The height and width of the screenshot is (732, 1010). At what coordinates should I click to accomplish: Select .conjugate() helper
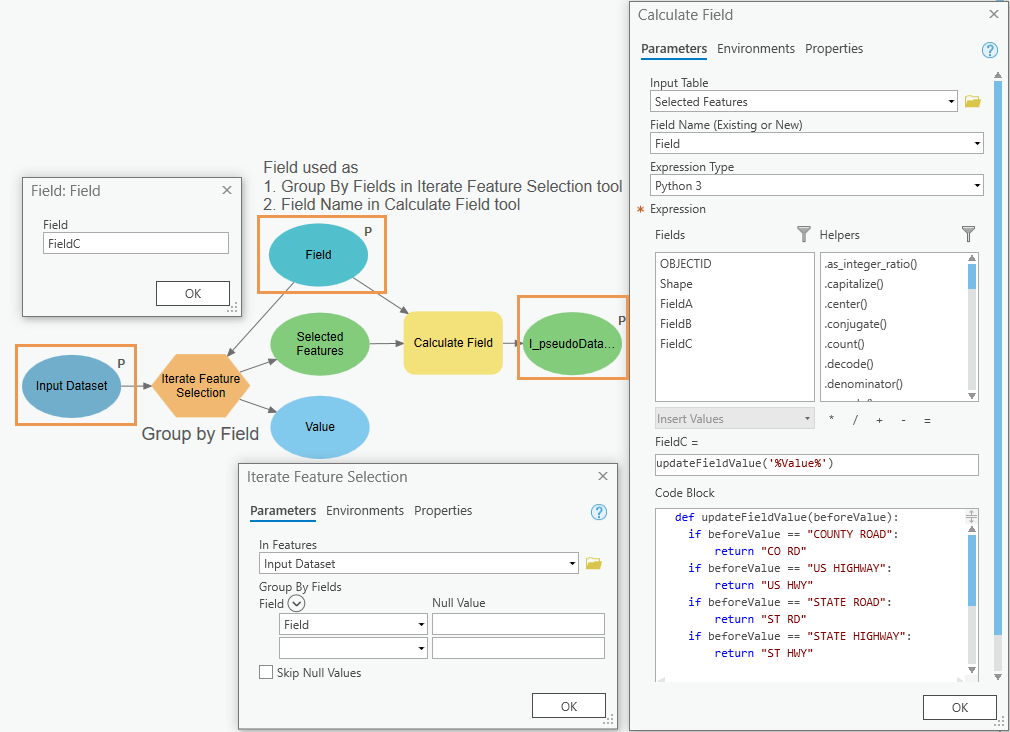point(855,323)
